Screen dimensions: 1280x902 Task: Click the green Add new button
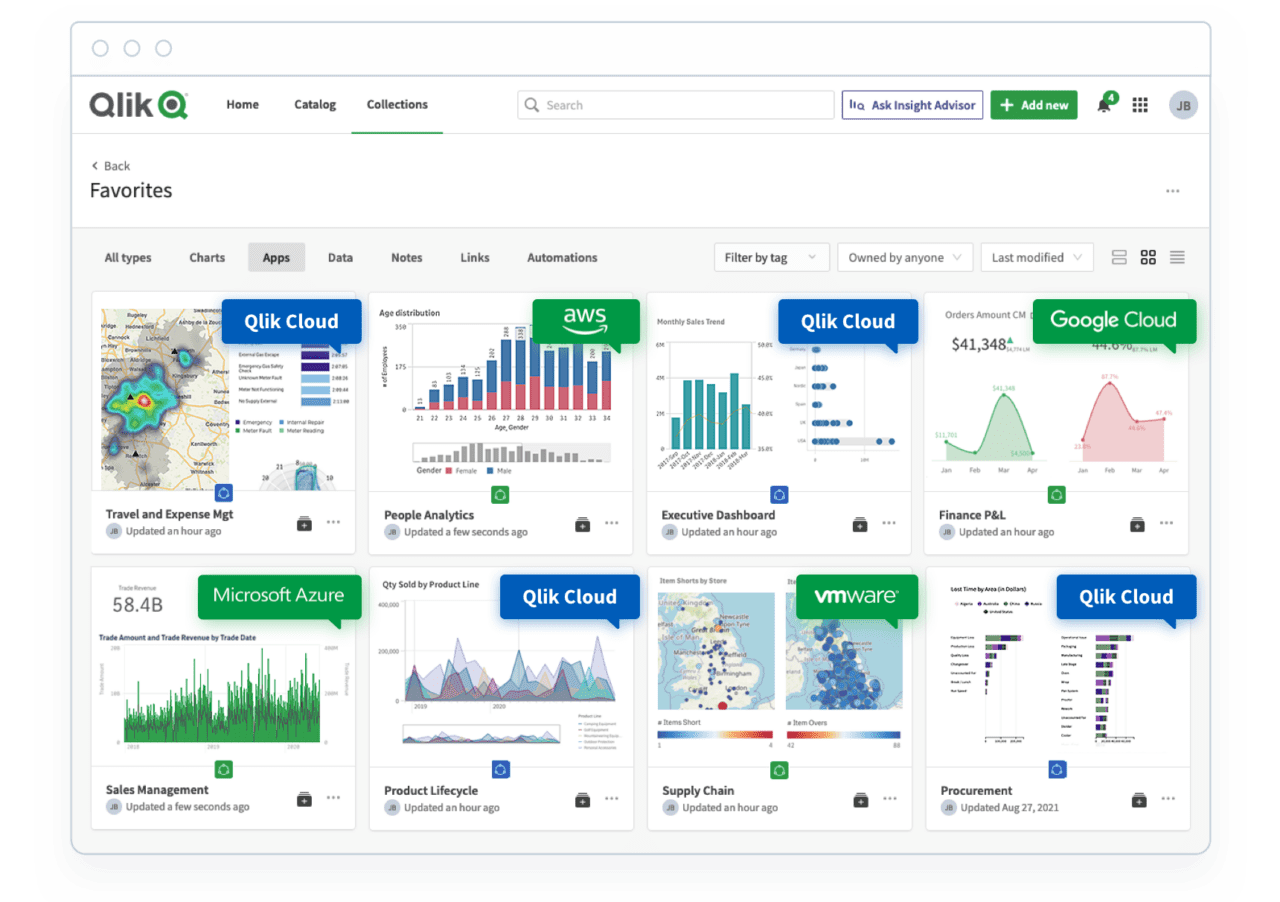click(x=1034, y=104)
